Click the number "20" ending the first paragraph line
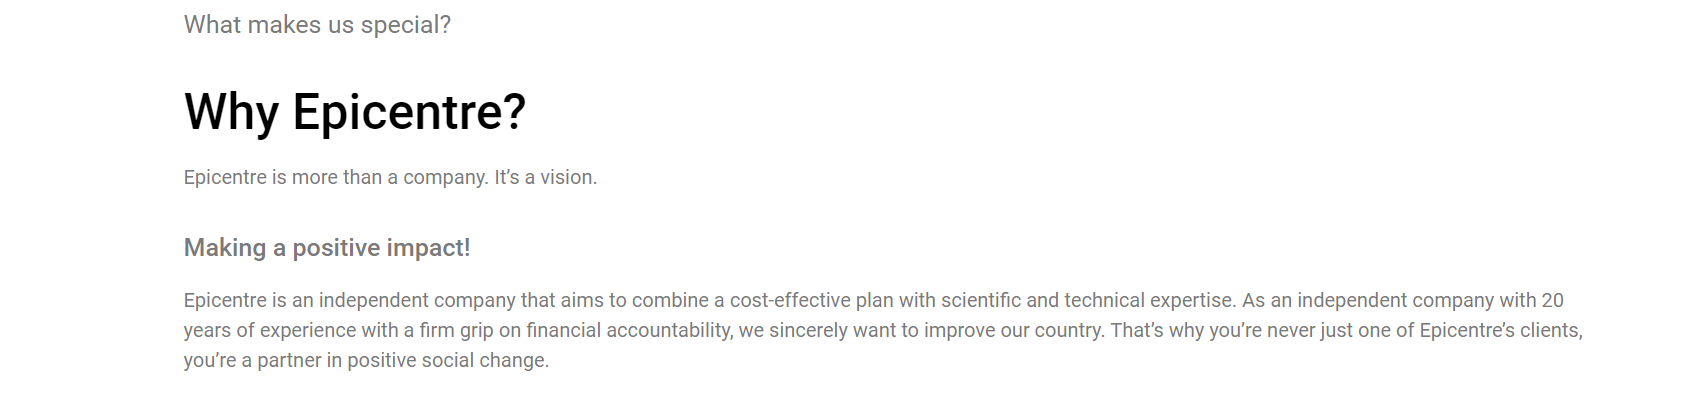1694x415 pixels. (1552, 300)
